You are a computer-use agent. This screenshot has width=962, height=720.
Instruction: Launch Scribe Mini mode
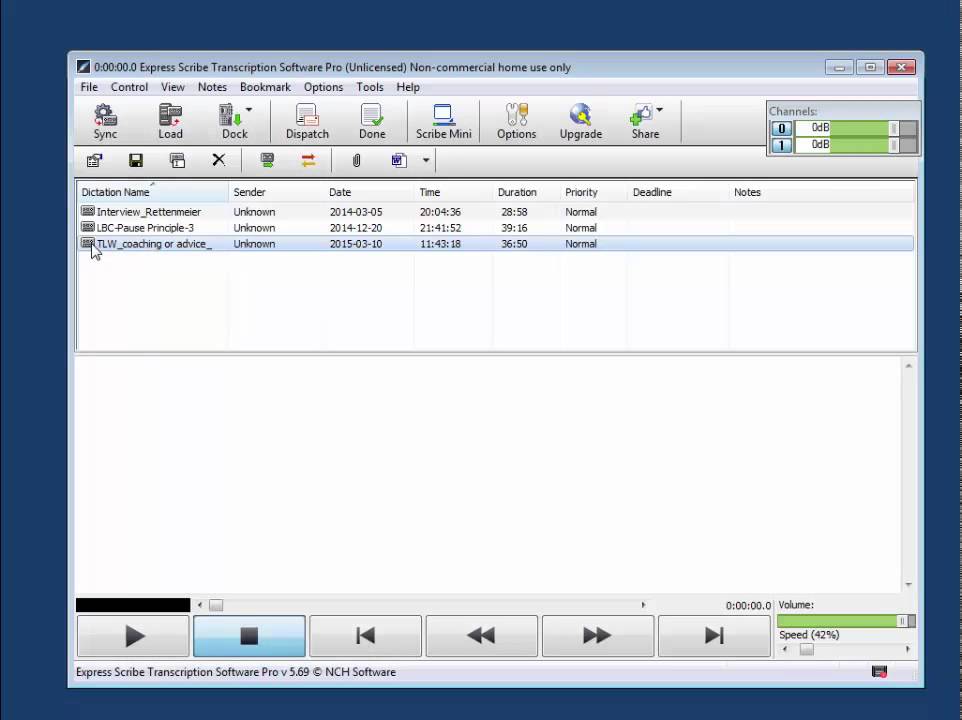pyautogui.click(x=443, y=121)
